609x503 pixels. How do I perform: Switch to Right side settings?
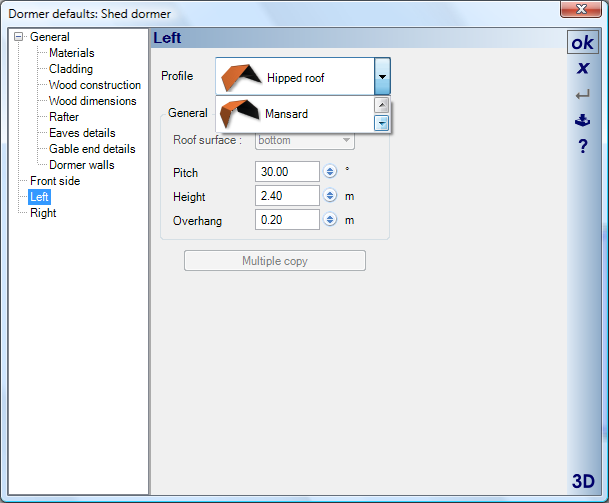coord(43,213)
